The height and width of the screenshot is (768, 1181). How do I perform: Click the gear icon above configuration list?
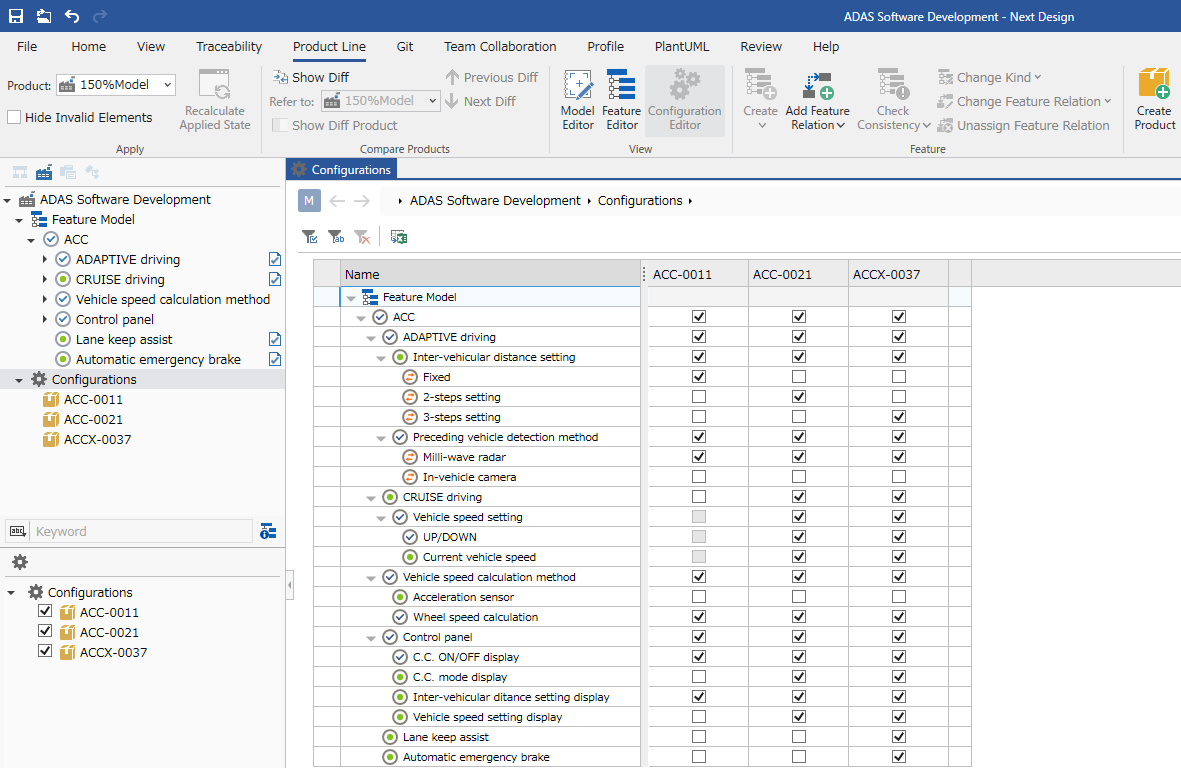(20, 562)
